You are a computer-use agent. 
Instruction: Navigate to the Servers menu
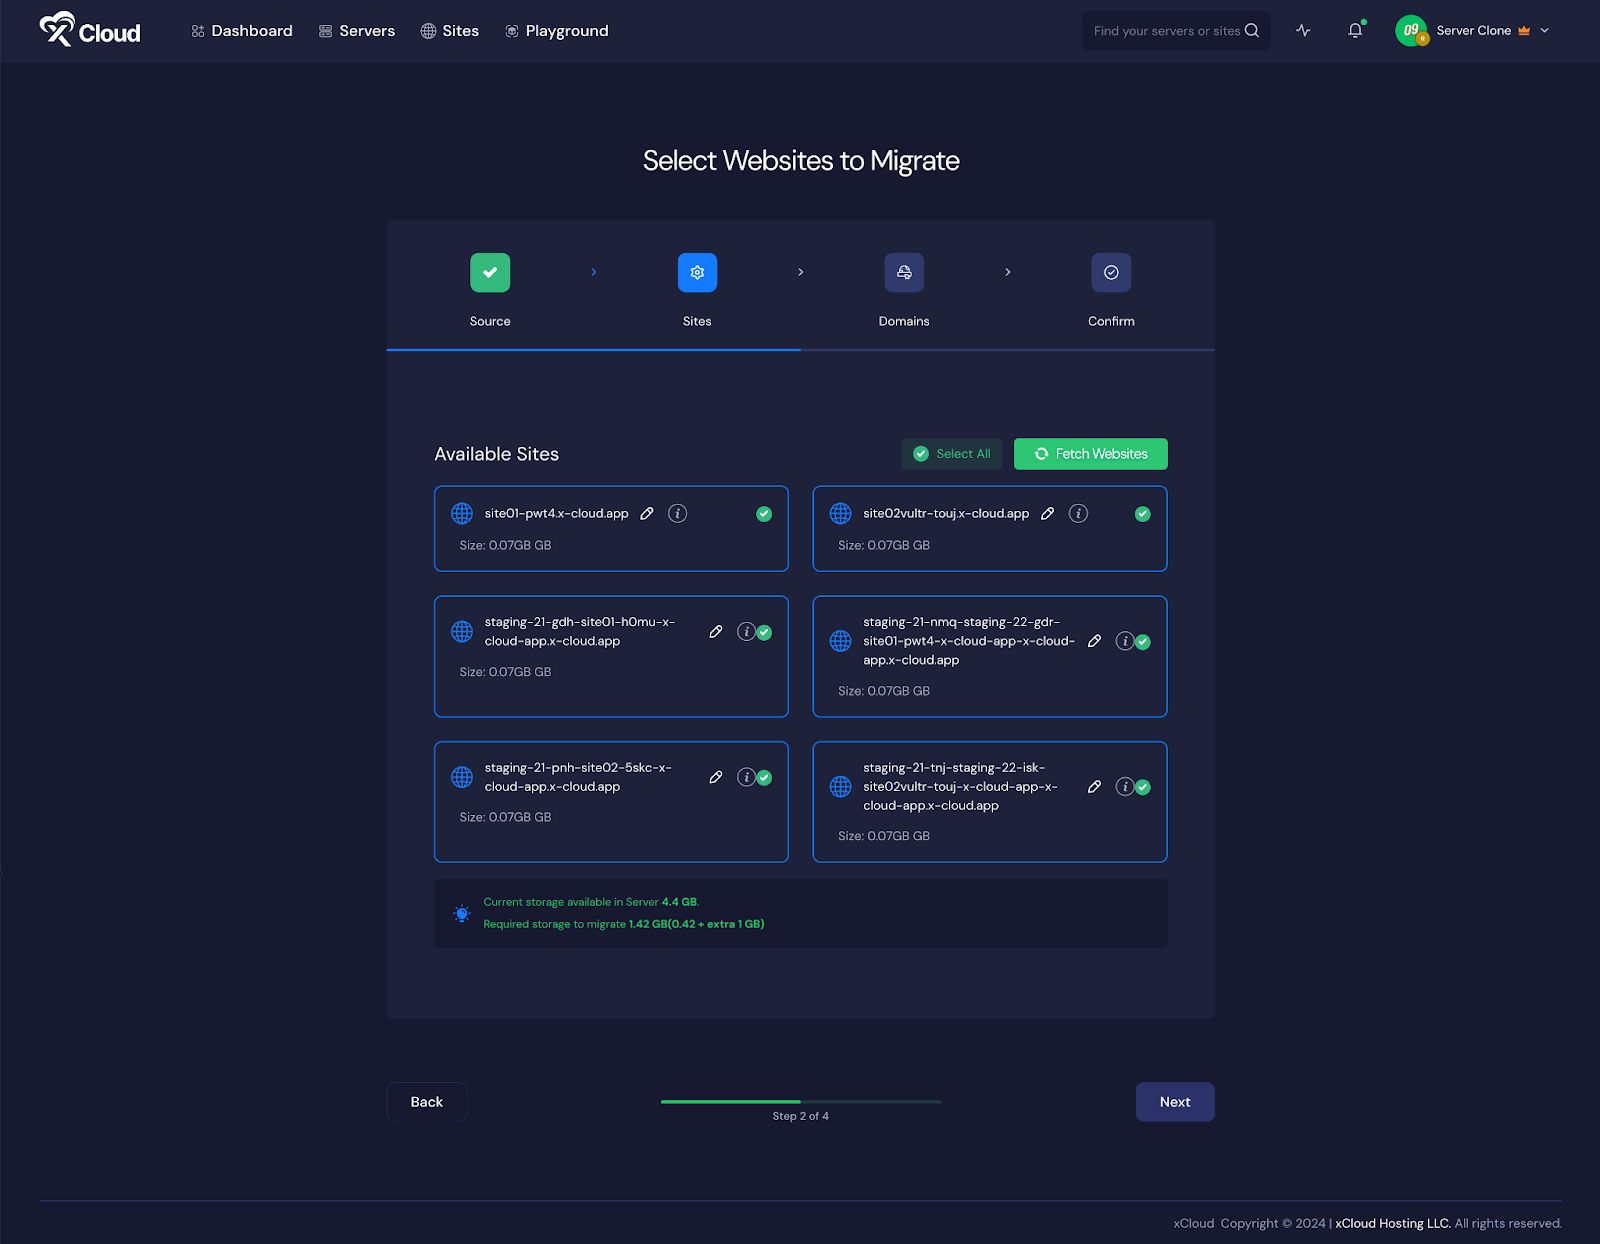(357, 30)
